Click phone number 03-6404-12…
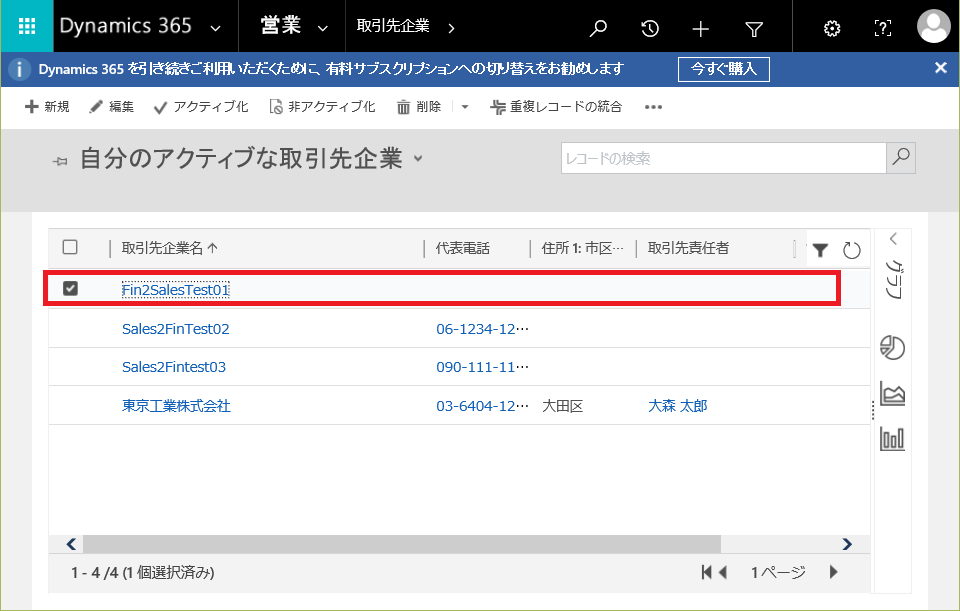This screenshot has width=960, height=611. [482, 406]
